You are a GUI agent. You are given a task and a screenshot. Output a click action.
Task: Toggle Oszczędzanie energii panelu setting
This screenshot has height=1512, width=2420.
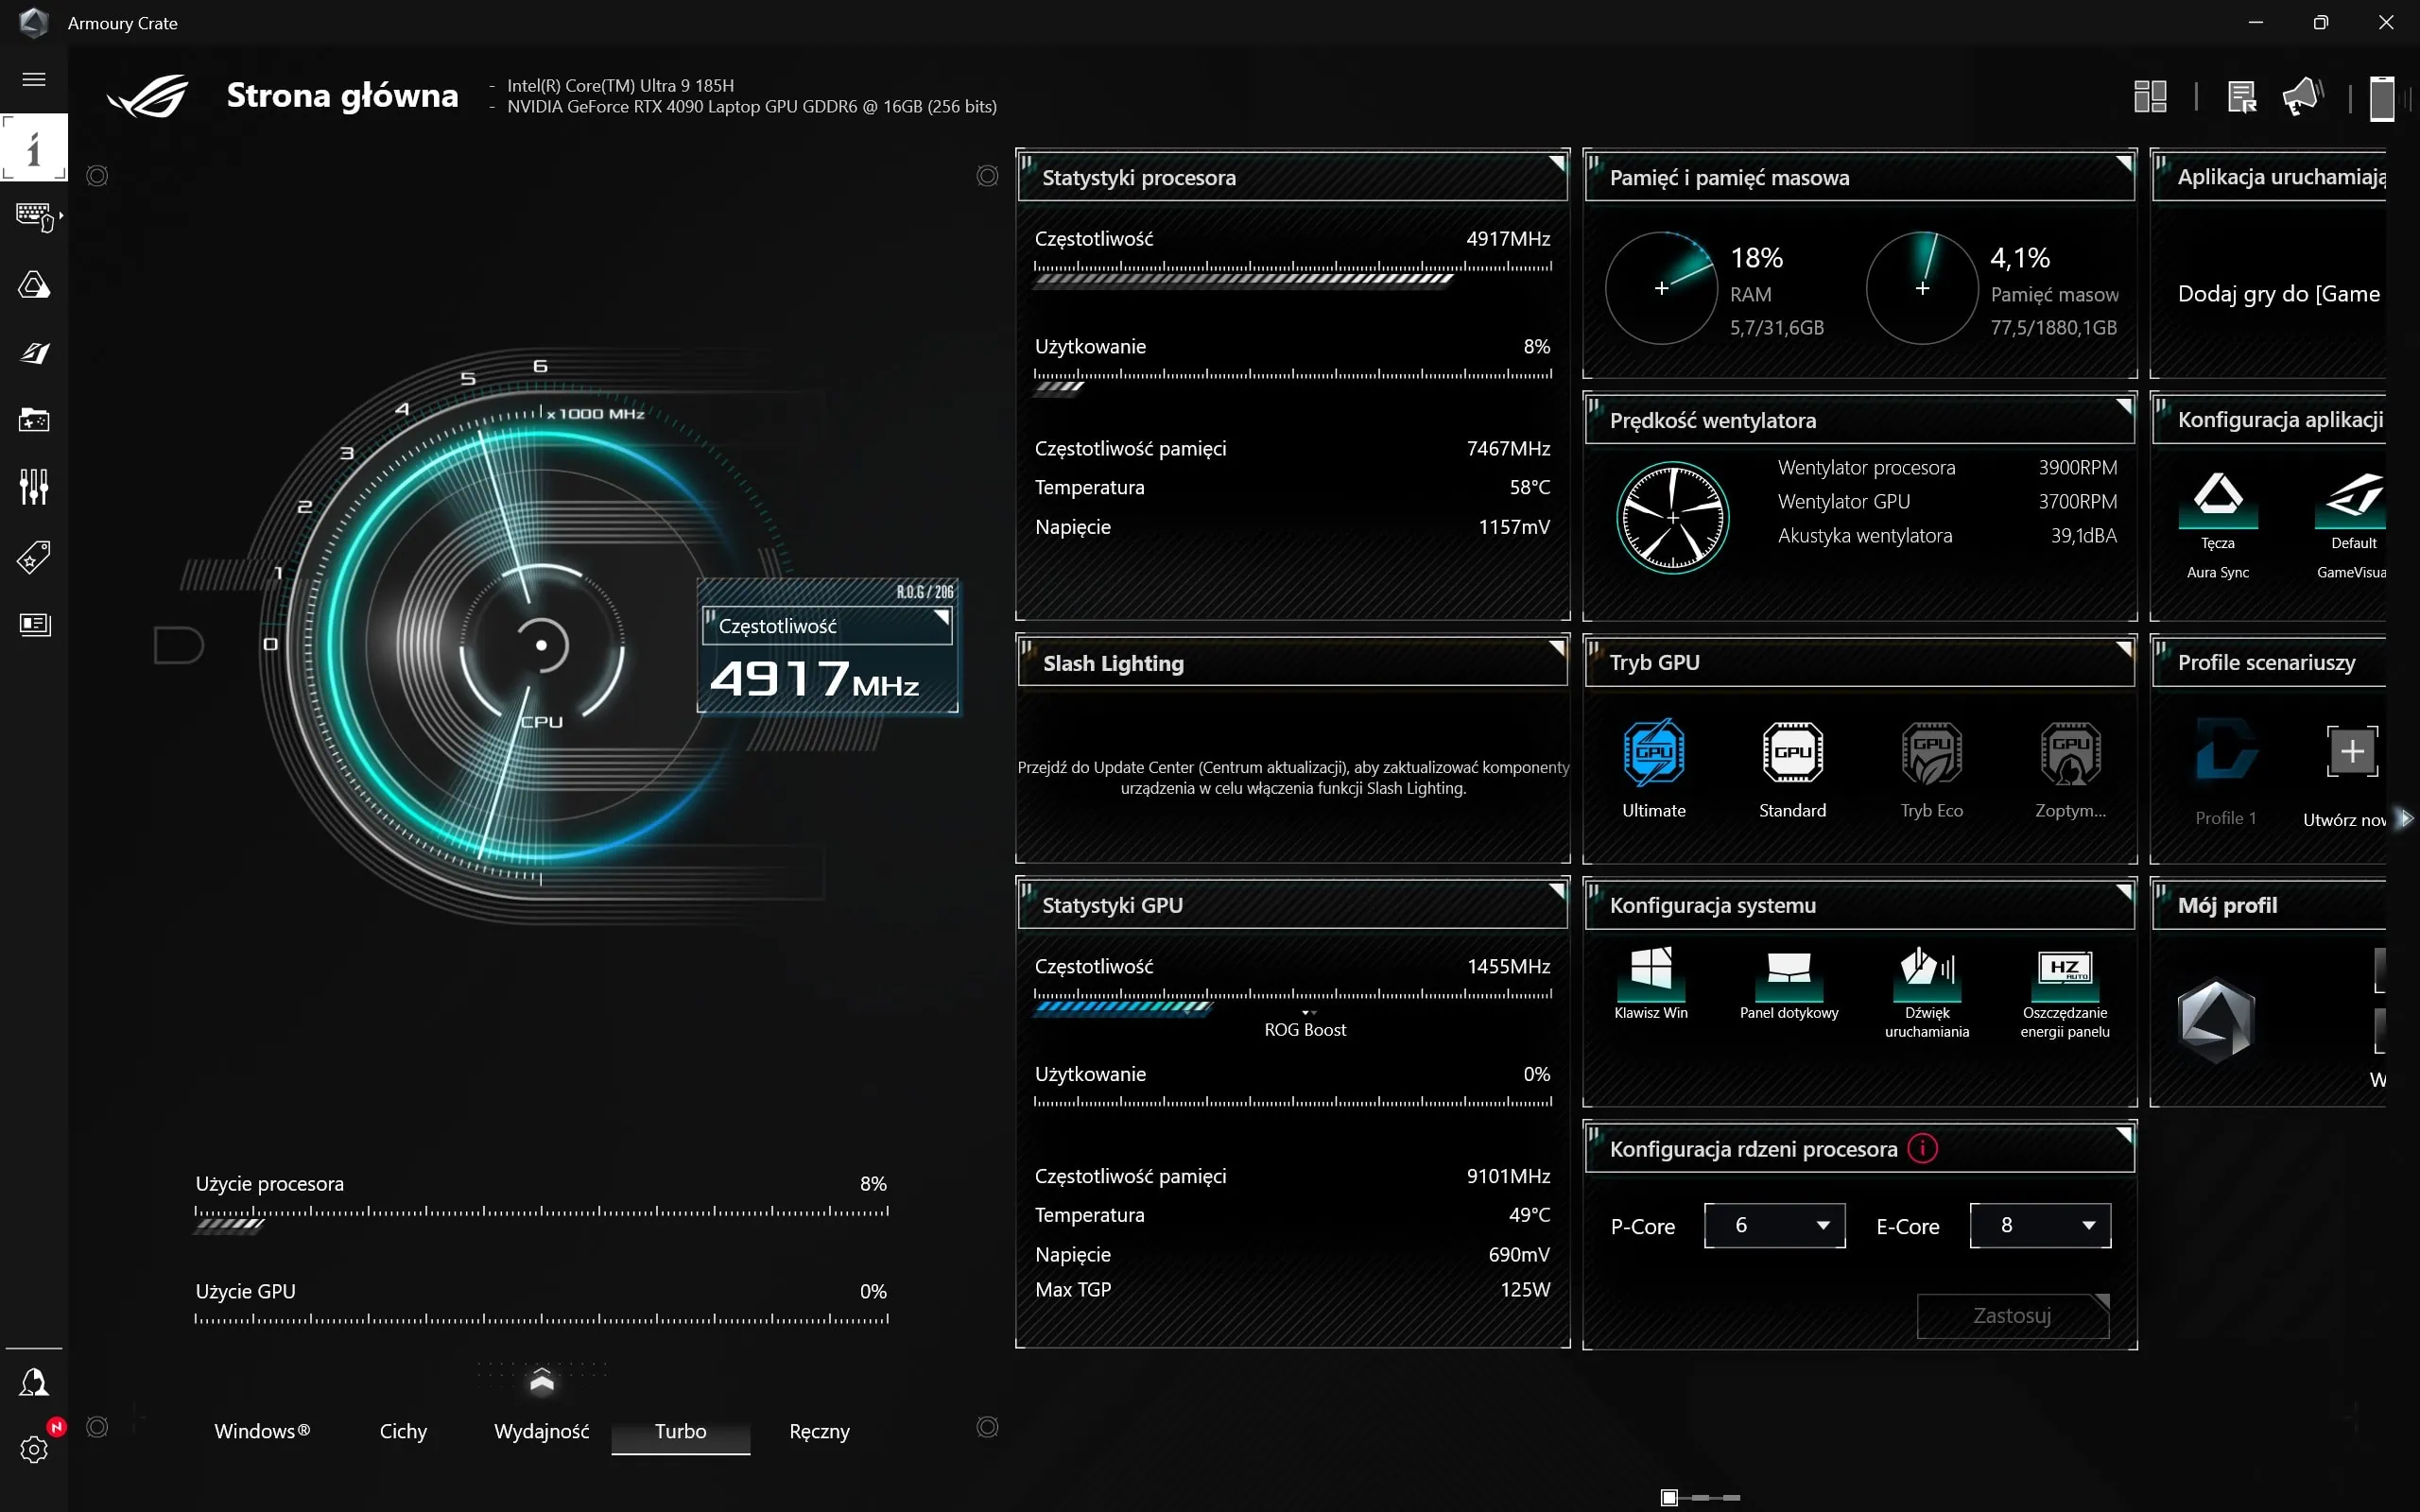coord(2065,992)
